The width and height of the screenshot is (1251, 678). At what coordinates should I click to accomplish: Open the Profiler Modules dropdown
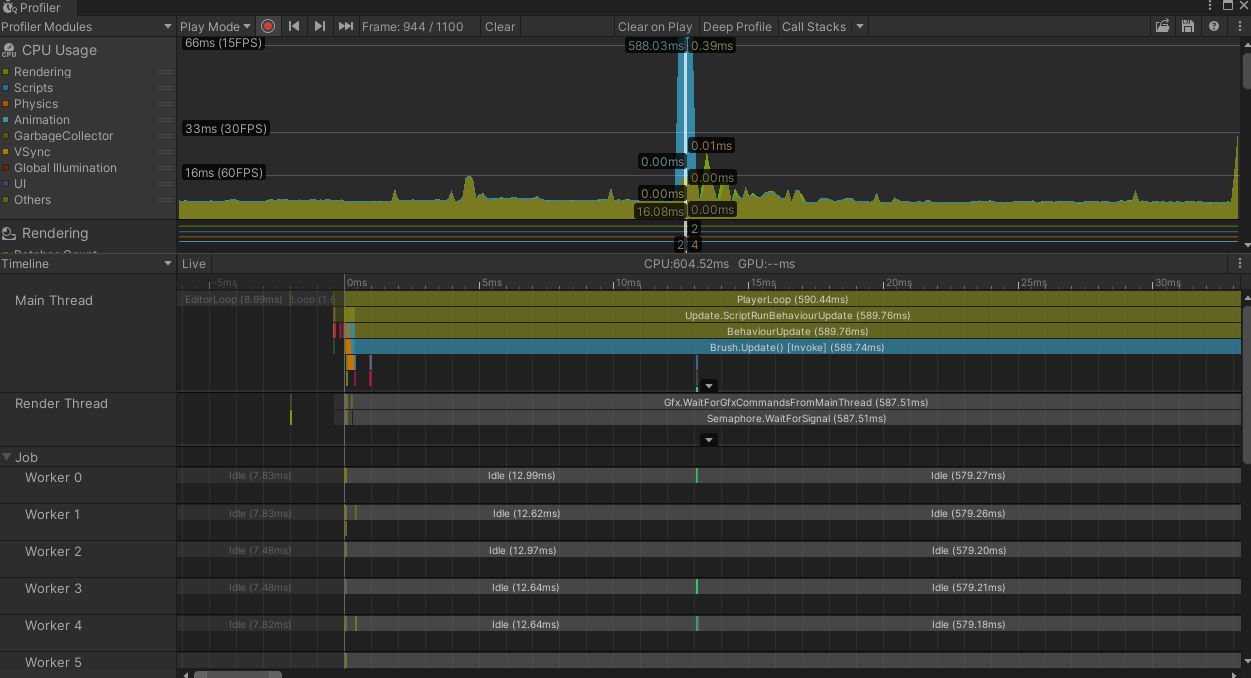pyautogui.click(x=88, y=27)
